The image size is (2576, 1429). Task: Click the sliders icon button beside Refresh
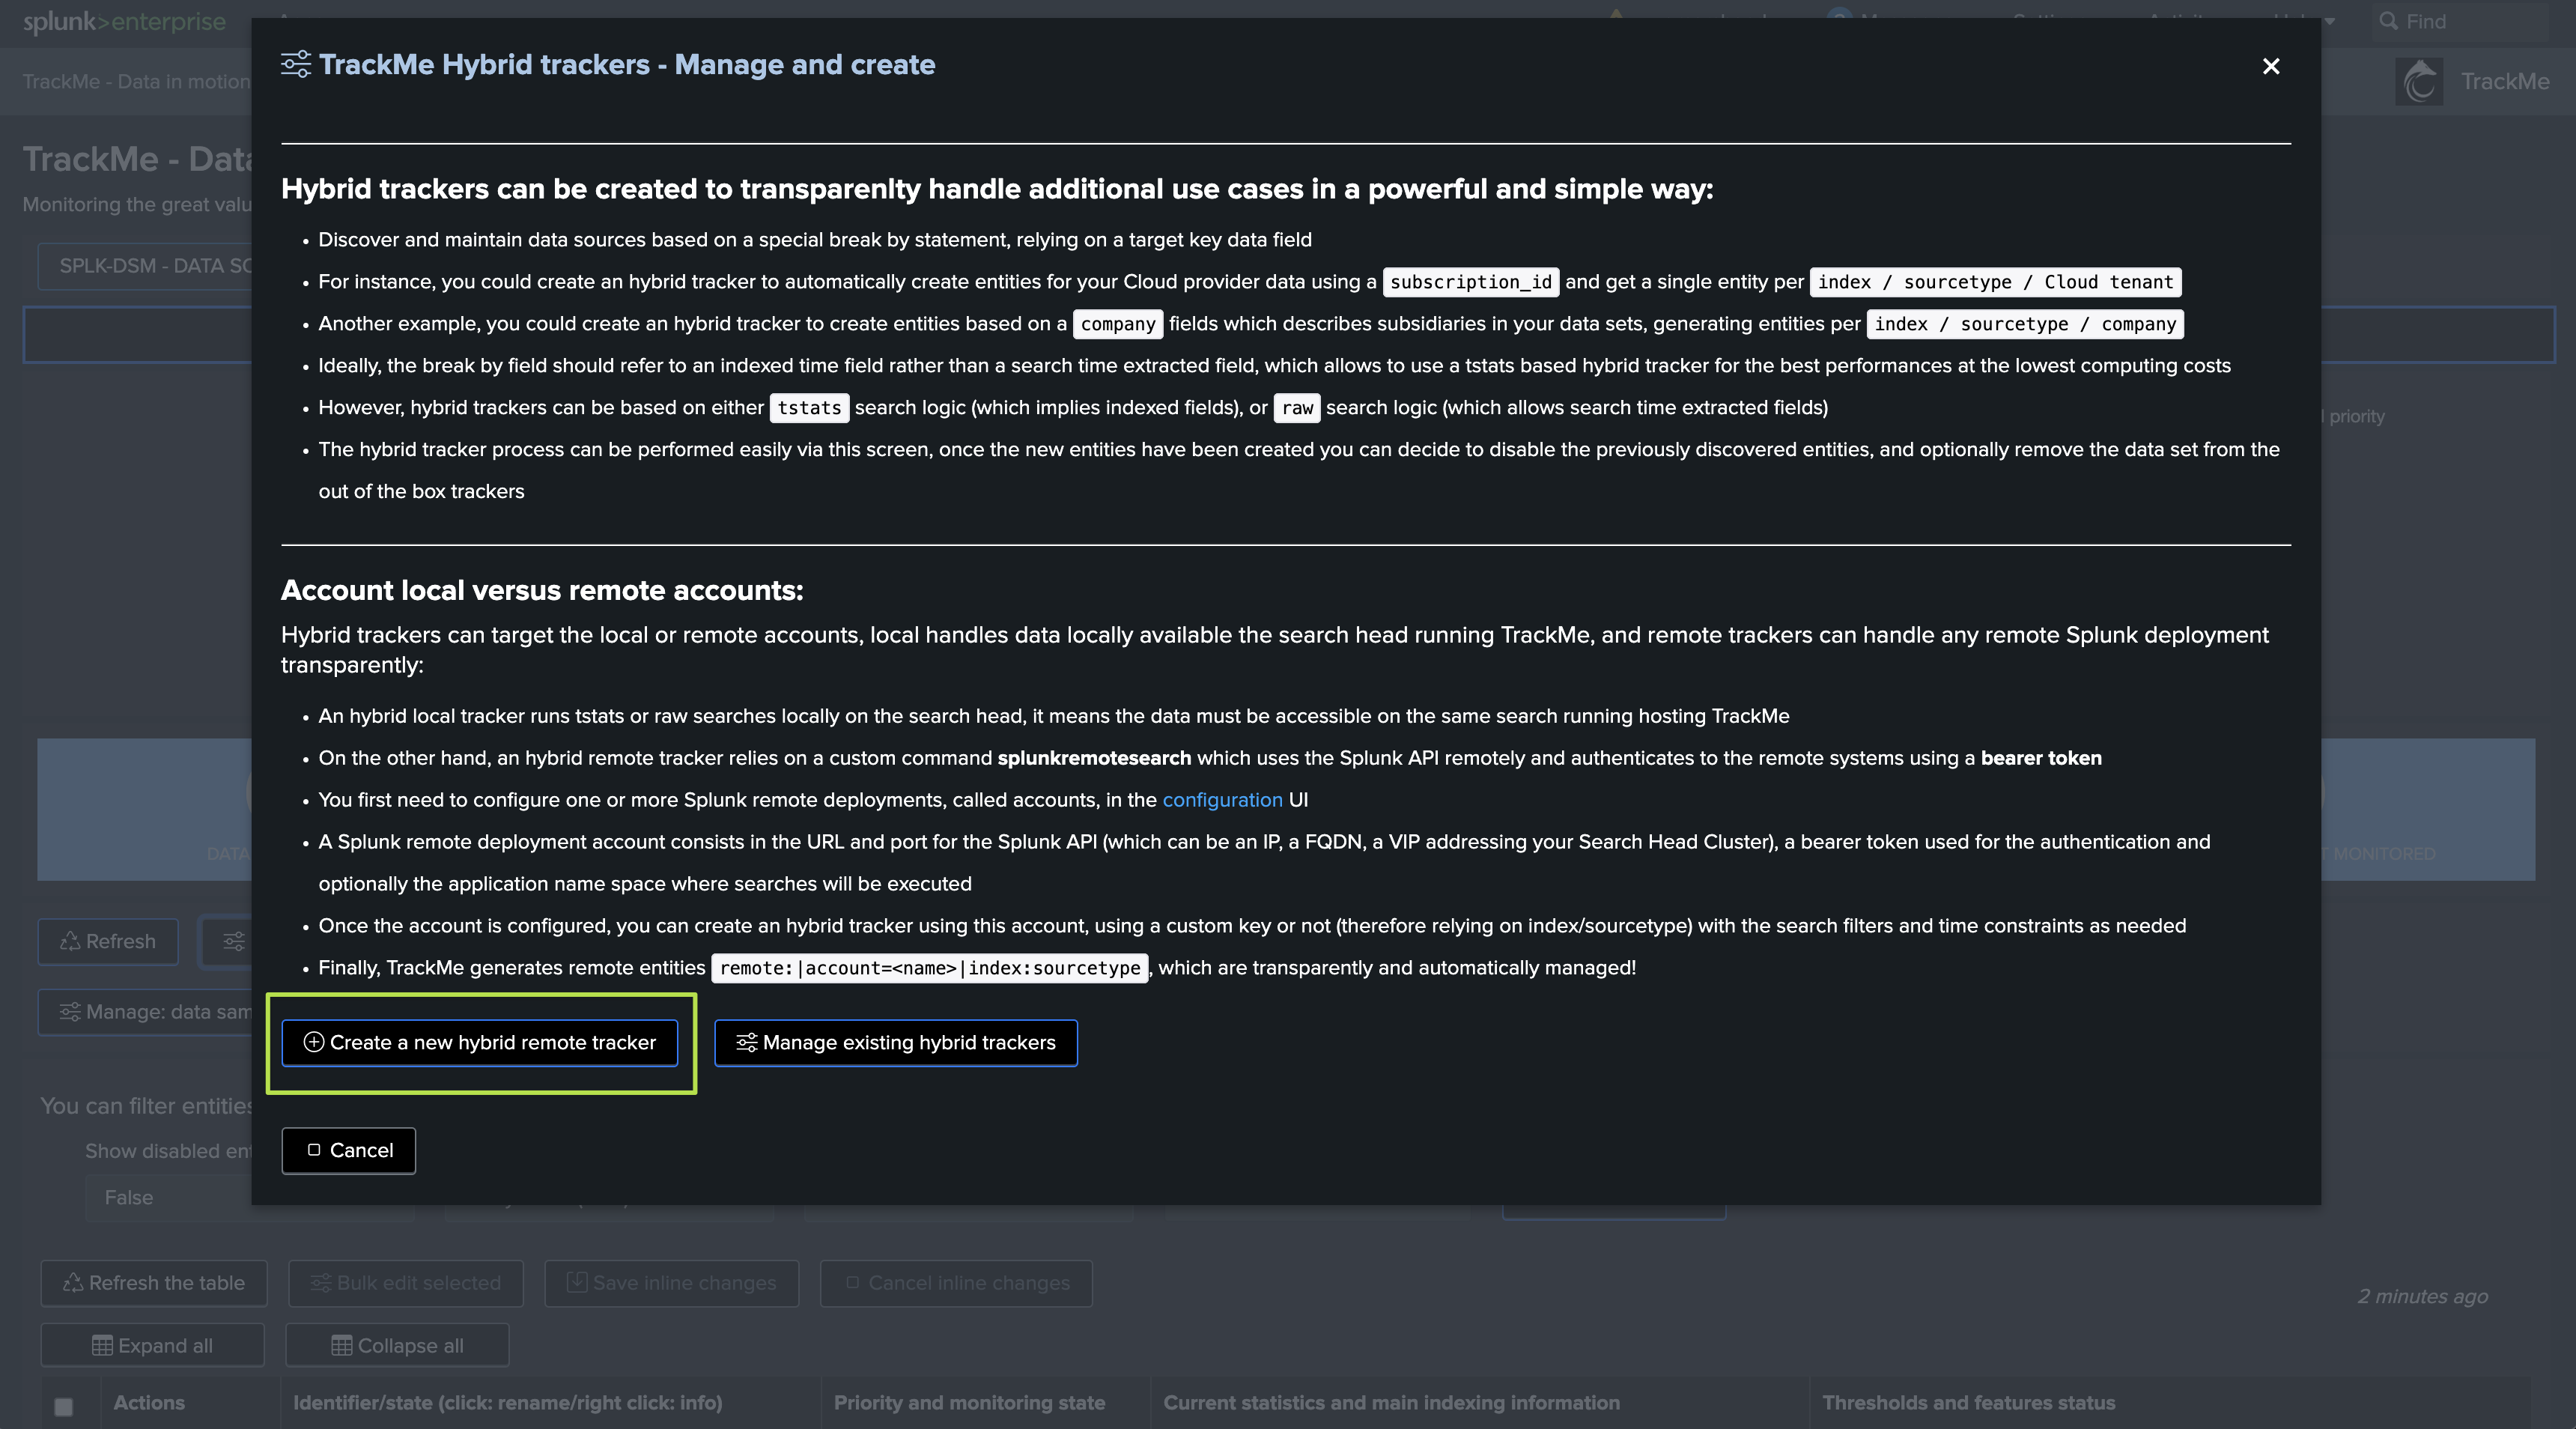[x=226, y=942]
